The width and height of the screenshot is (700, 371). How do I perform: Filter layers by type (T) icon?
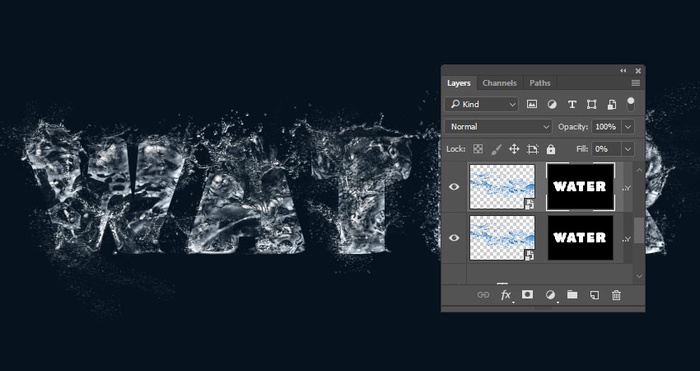click(x=571, y=104)
